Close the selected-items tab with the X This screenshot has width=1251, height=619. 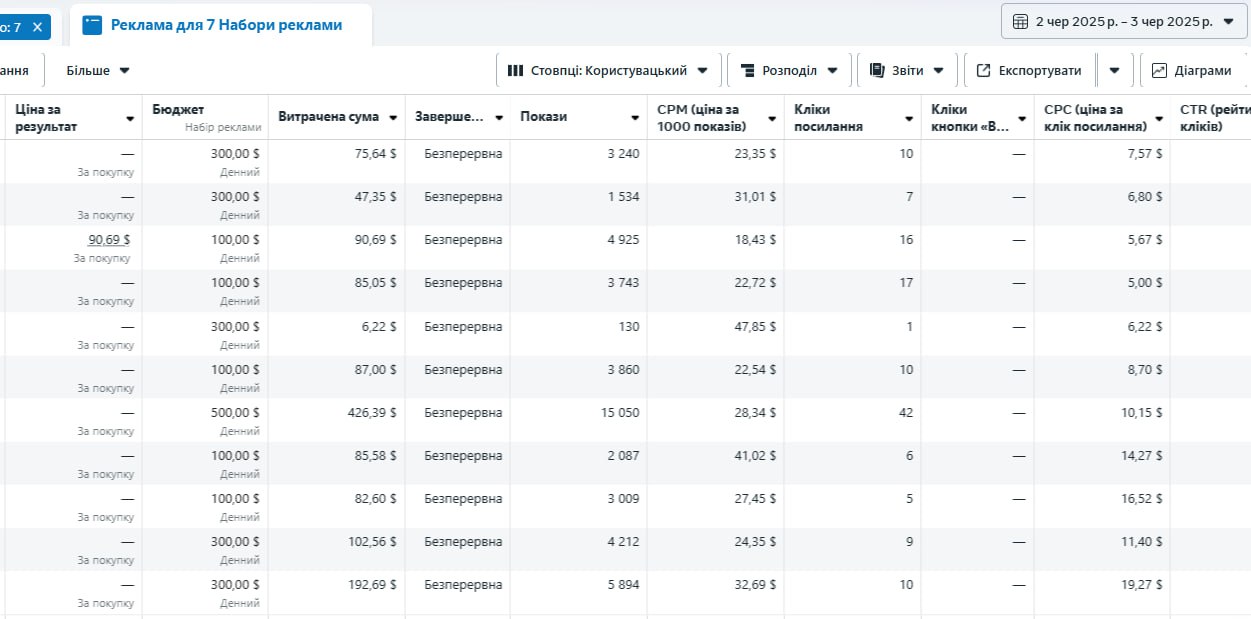point(38,26)
